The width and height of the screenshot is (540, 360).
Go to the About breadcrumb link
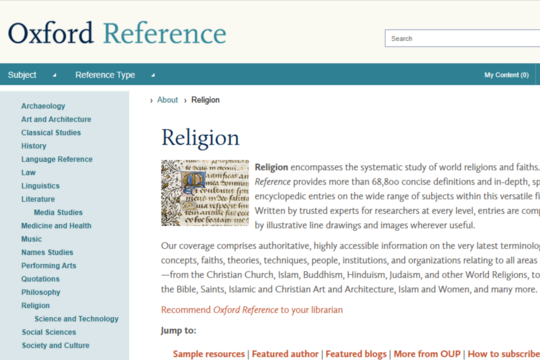[167, 100]
